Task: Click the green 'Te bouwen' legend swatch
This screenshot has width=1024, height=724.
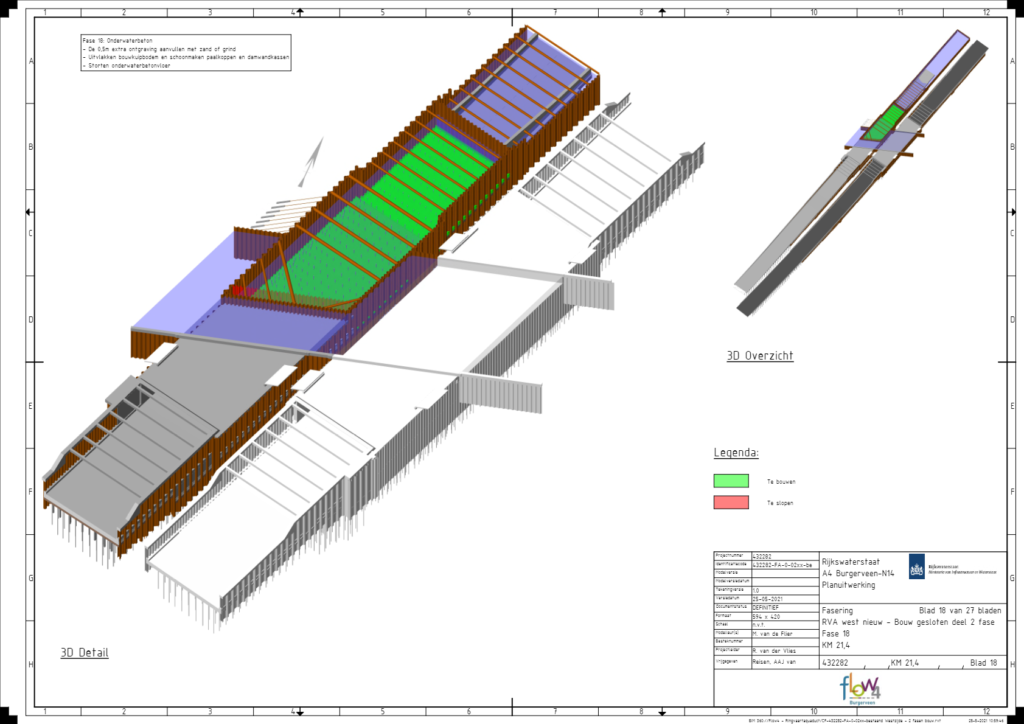Action: tap(731, 481)
